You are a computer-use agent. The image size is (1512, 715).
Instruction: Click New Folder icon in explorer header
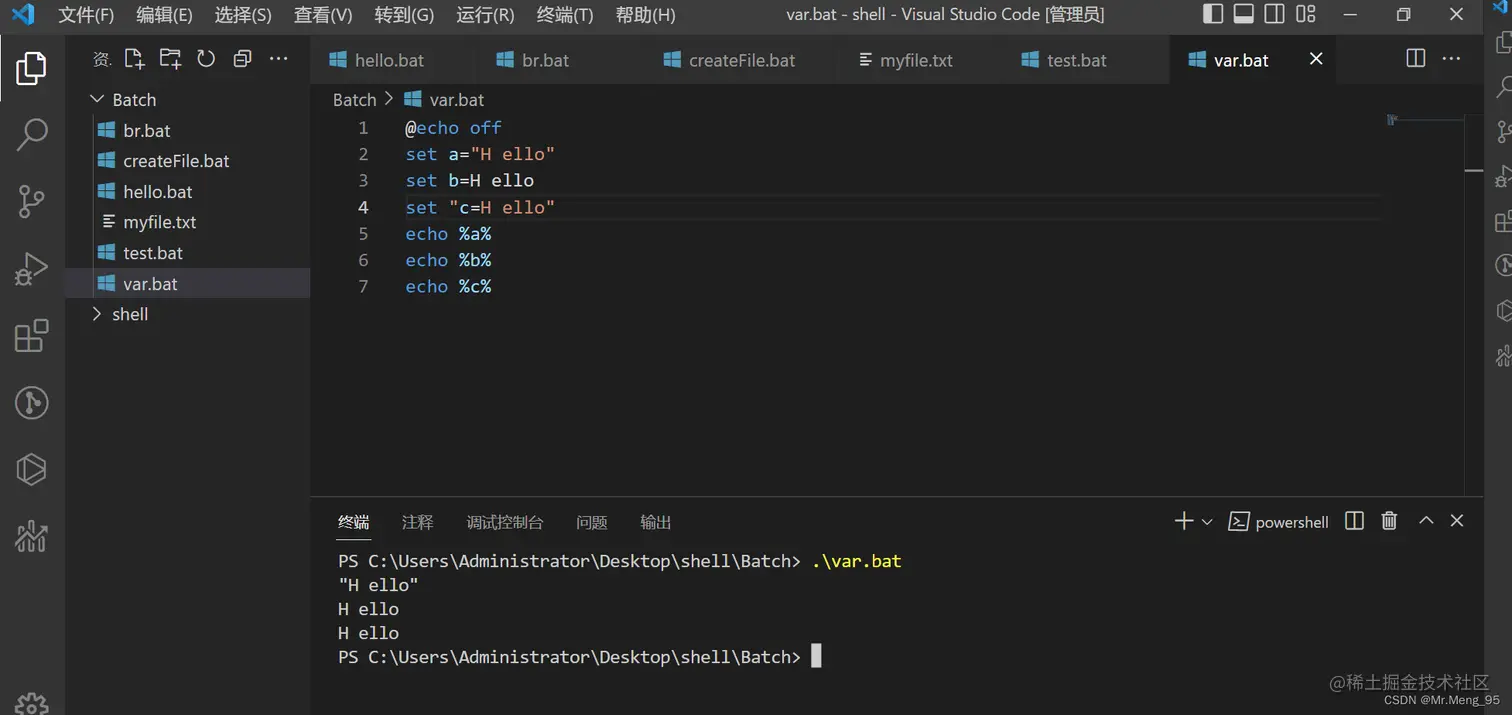170,59
